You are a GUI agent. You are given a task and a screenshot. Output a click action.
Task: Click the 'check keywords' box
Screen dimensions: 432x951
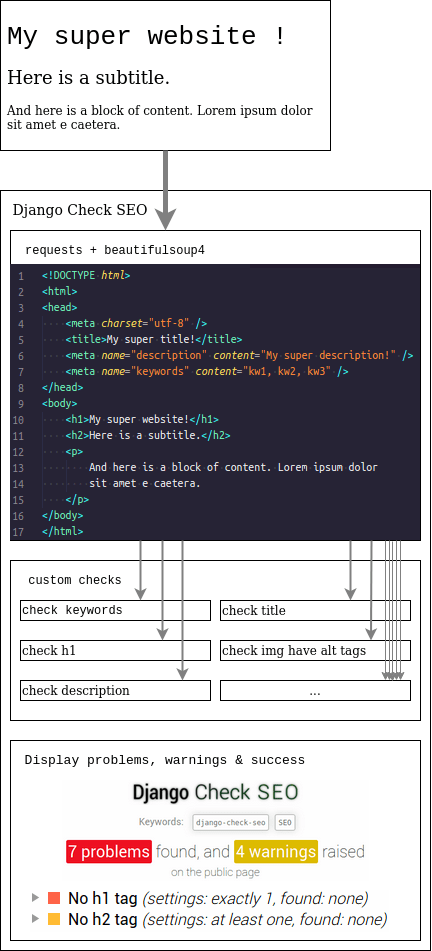pyautogui.click(x=115, y=610)
